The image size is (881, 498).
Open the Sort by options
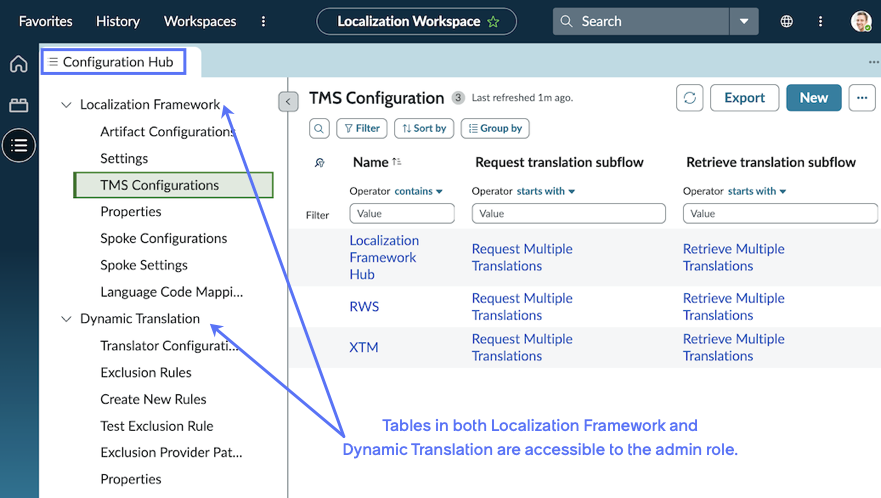click(x=424, y=128)
